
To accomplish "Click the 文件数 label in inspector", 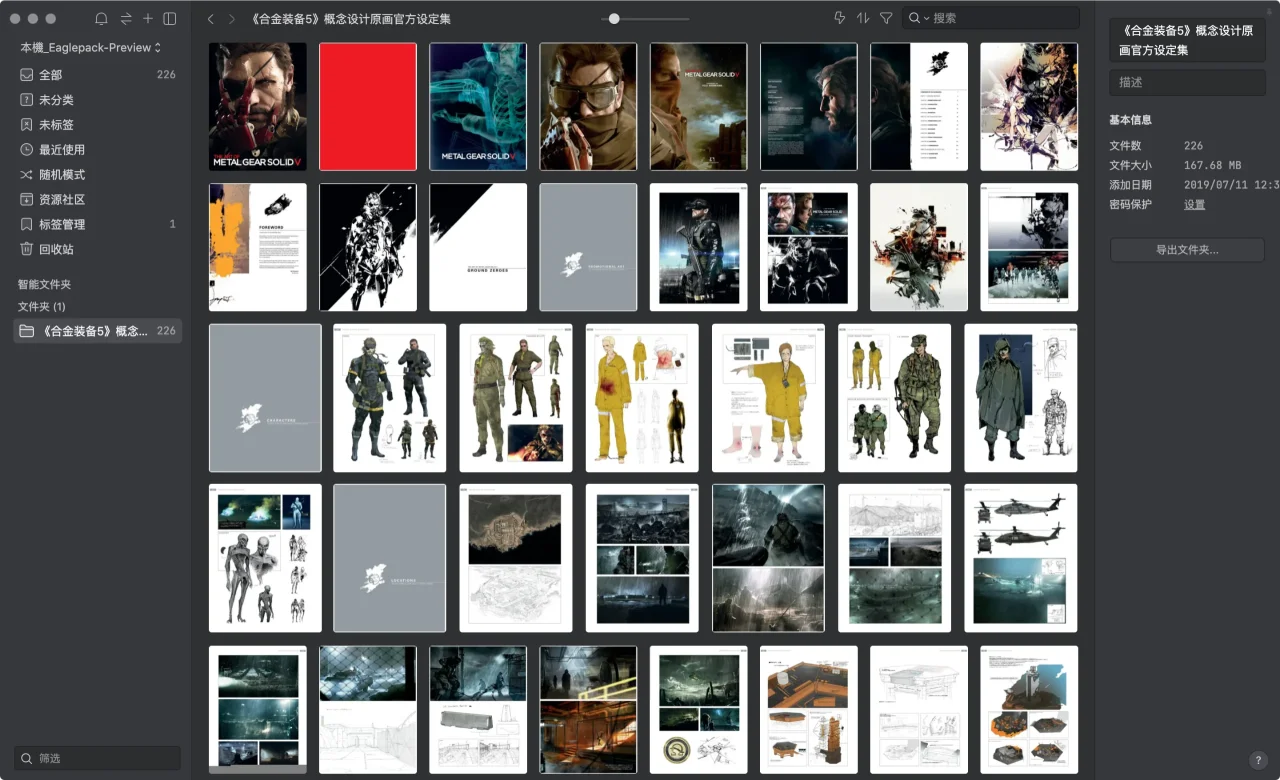I will [x=1125, y=146].
